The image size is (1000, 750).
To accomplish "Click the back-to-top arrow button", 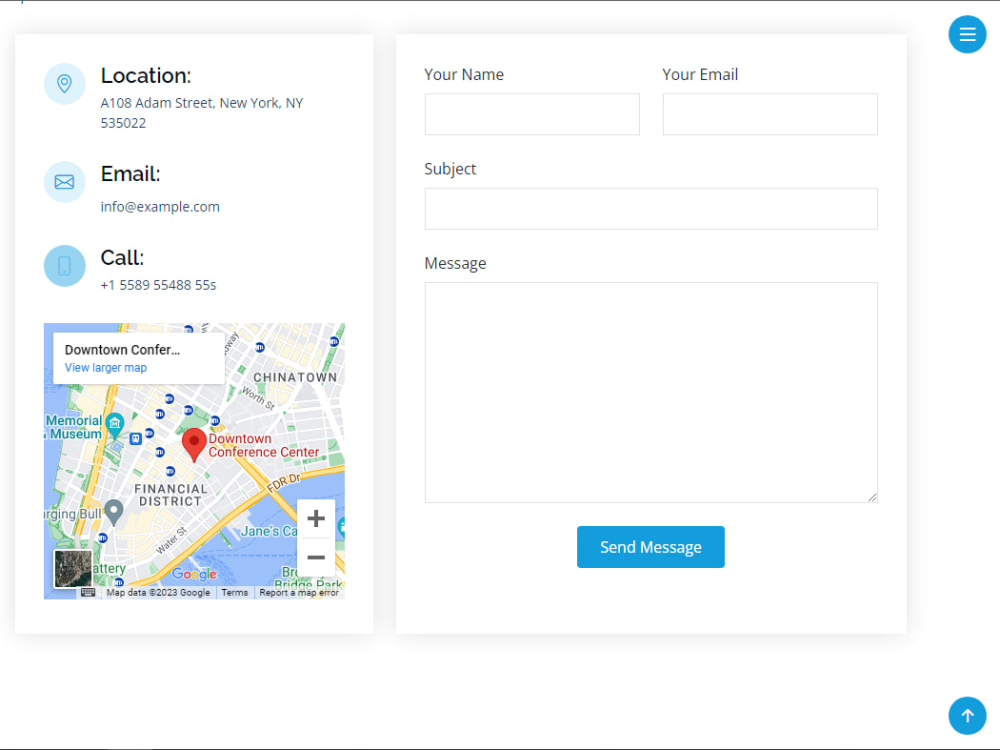I will (x=967, y=716).
